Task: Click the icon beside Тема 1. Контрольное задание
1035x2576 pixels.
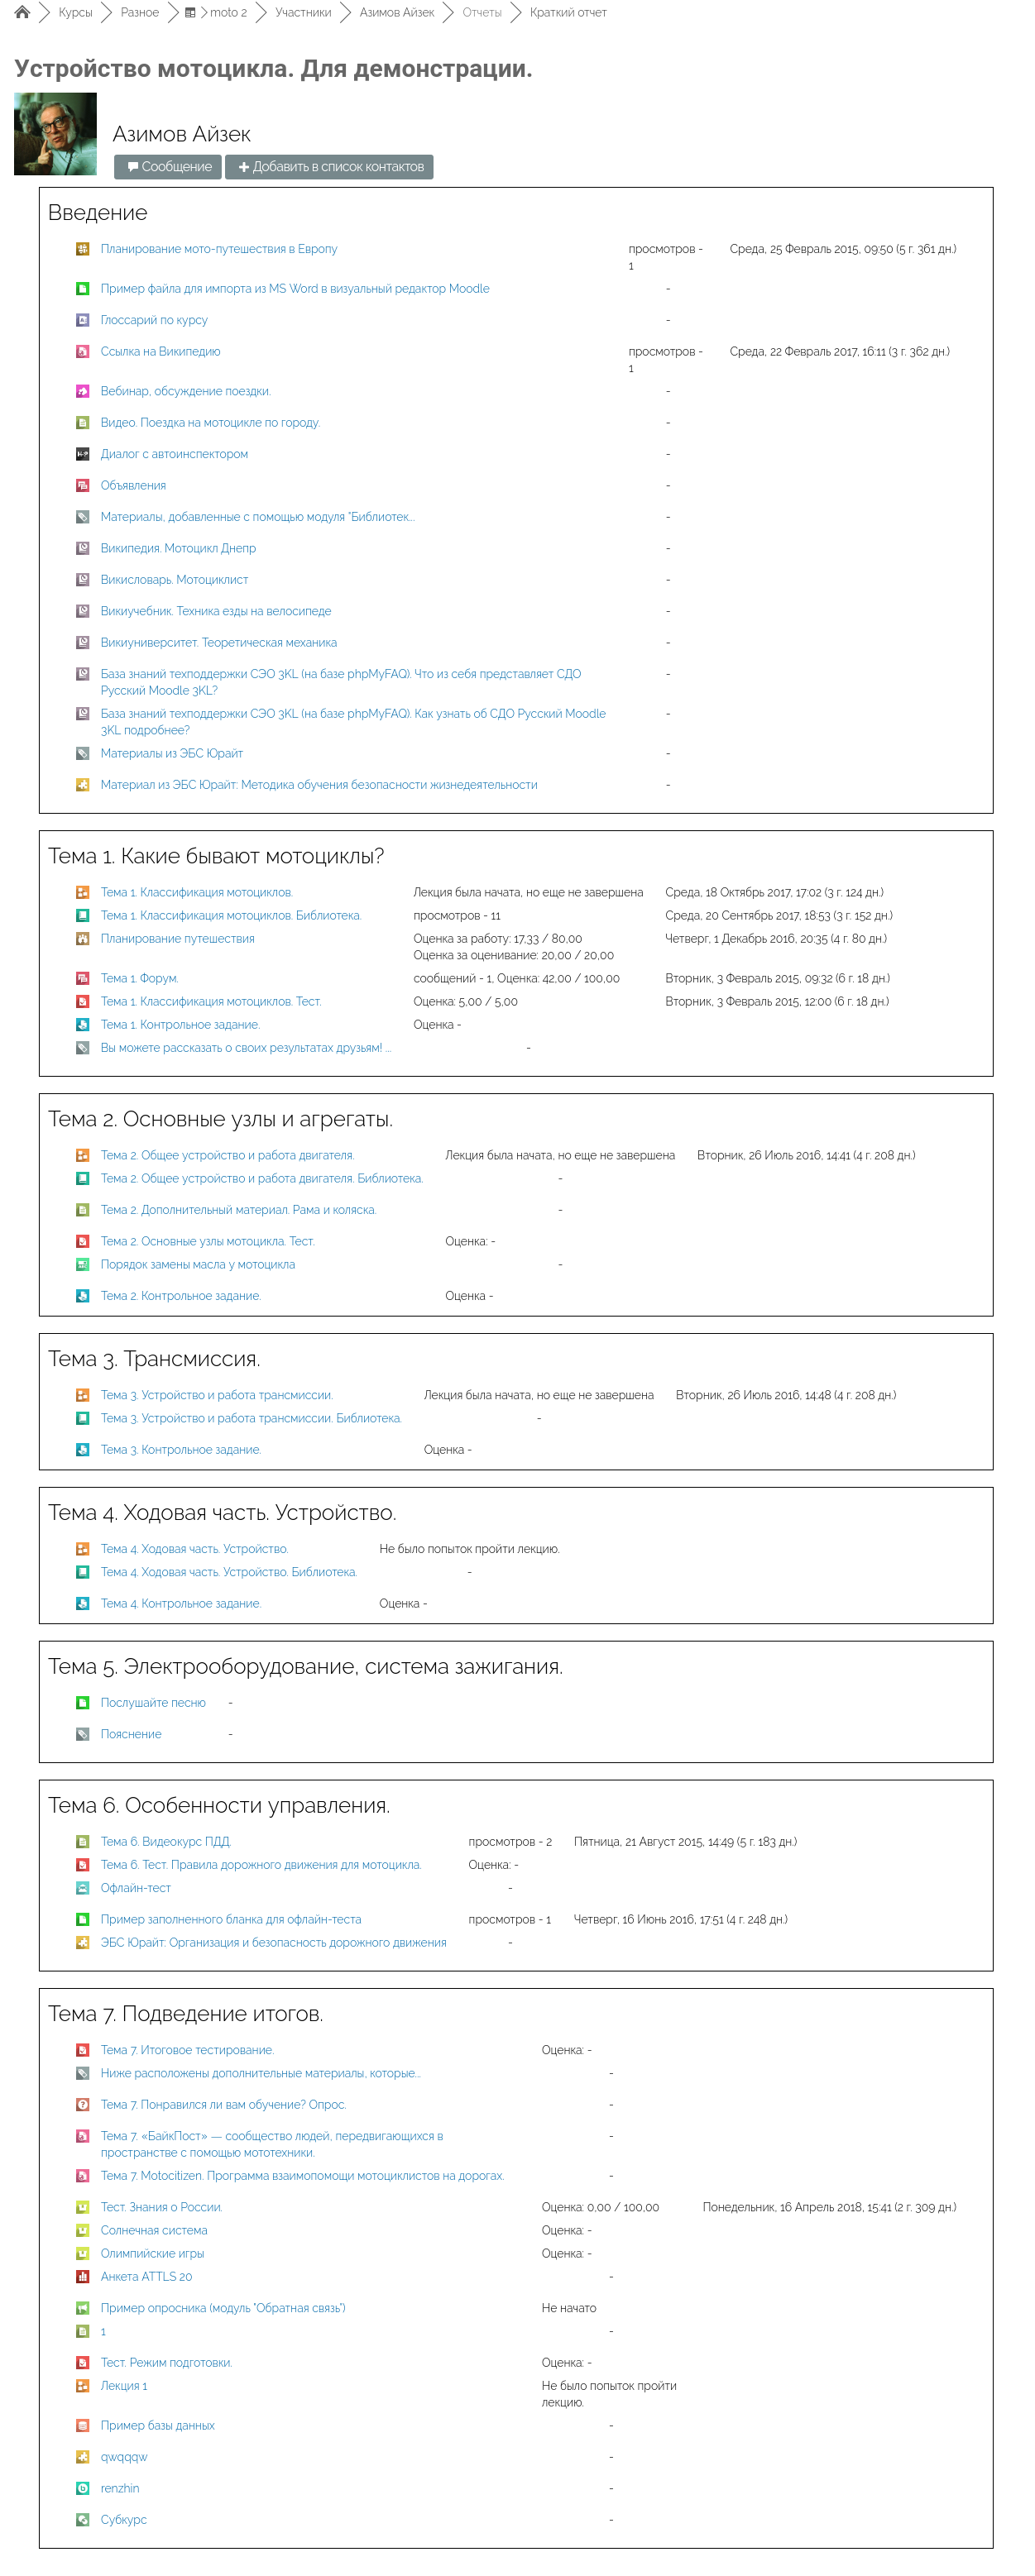Action: [83, 1024]
